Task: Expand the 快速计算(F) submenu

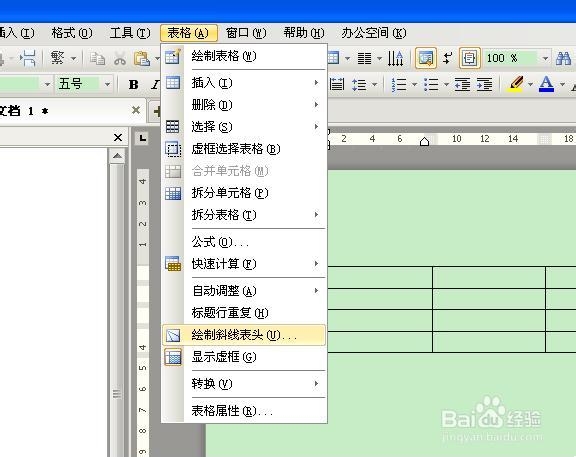Action: pos(244,264)
